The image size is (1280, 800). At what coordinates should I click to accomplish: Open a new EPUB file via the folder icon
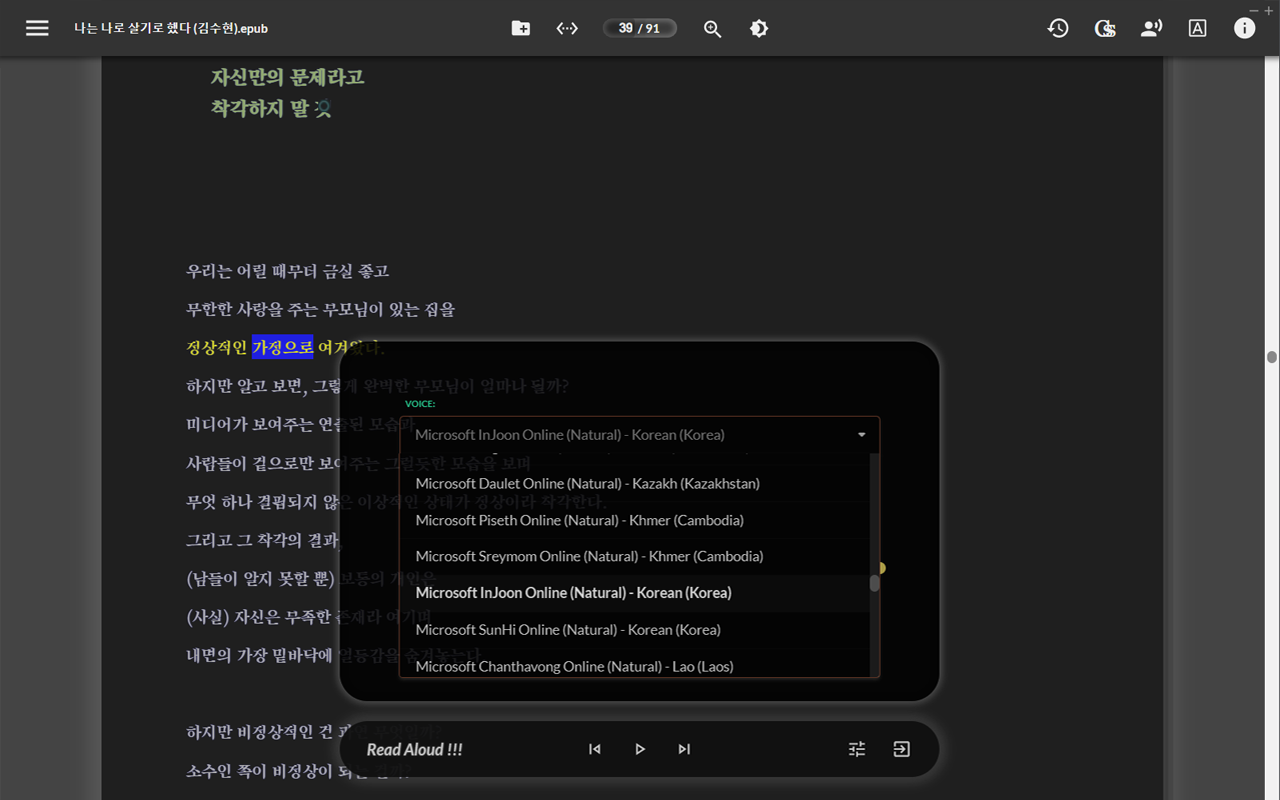(520, 28)
